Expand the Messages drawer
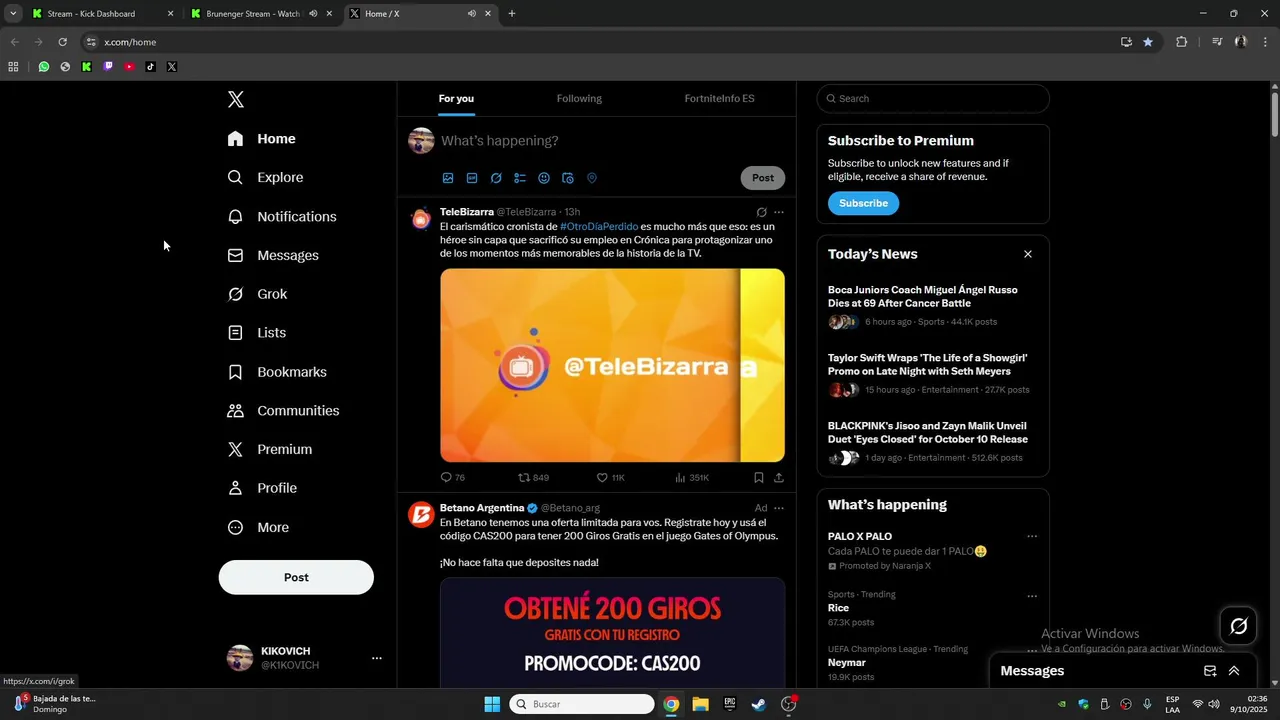Viewport: 1280px width, 720px height. tap(1234, 671)
